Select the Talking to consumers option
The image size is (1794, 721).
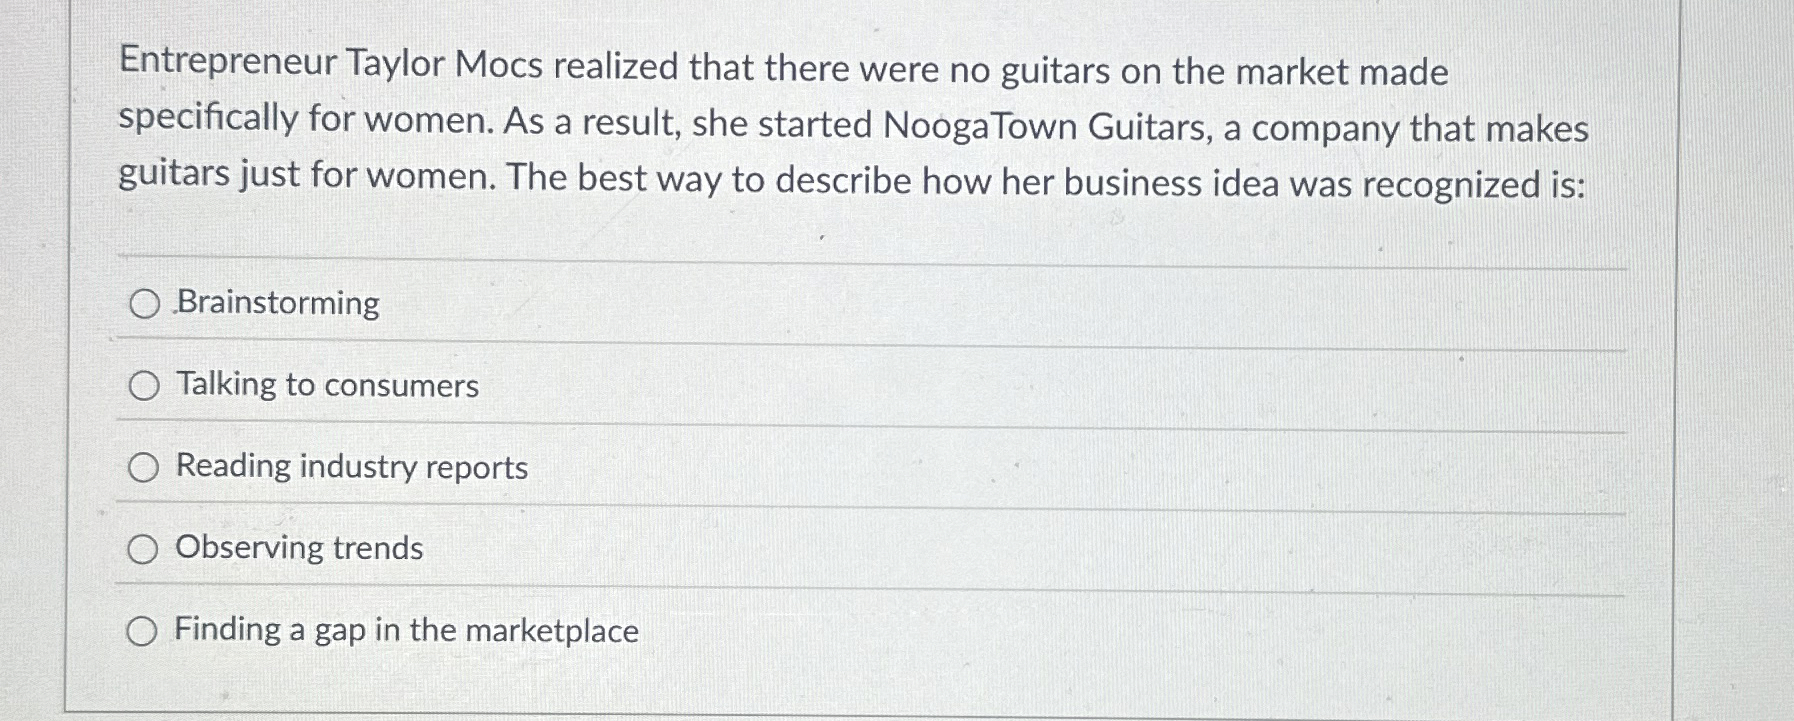(x=143, y=385)
